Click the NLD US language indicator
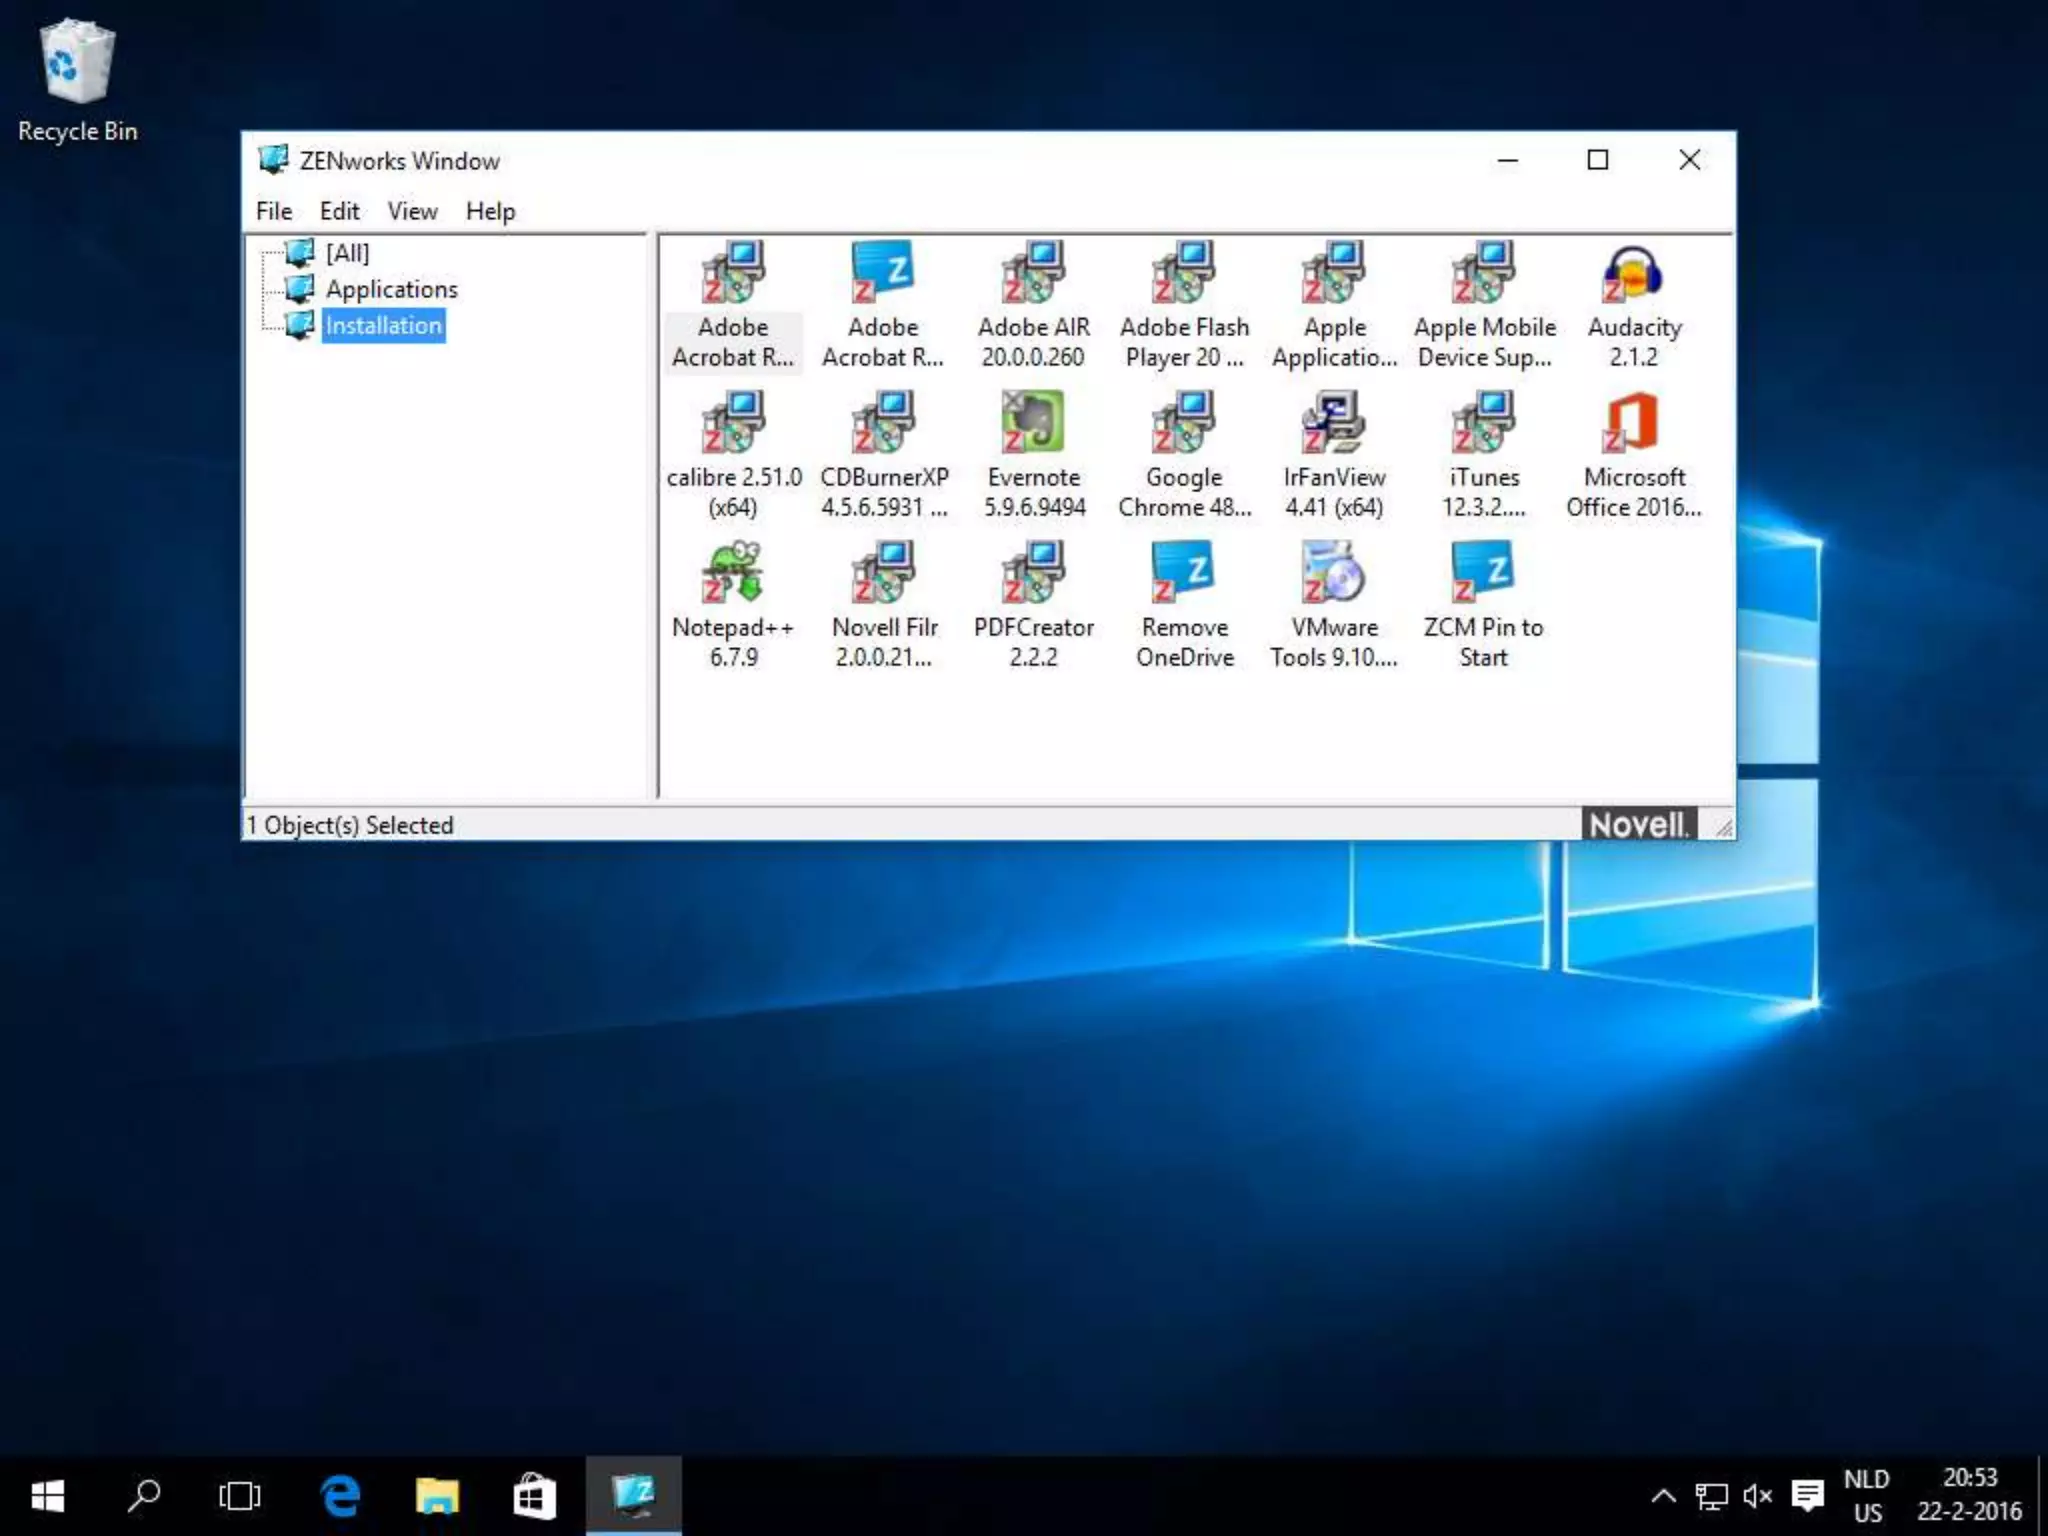The height and width of the screenshot is (1536, 2048). click(1867, 1496)
